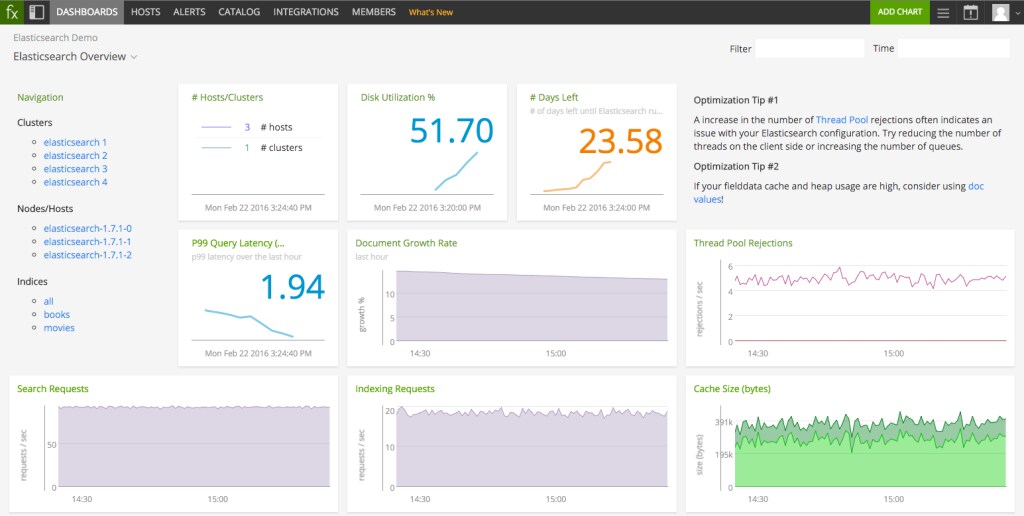Click the '# clusters' legend entry
This screenshot has width=1024, height=516.
[x=281, y=148]
